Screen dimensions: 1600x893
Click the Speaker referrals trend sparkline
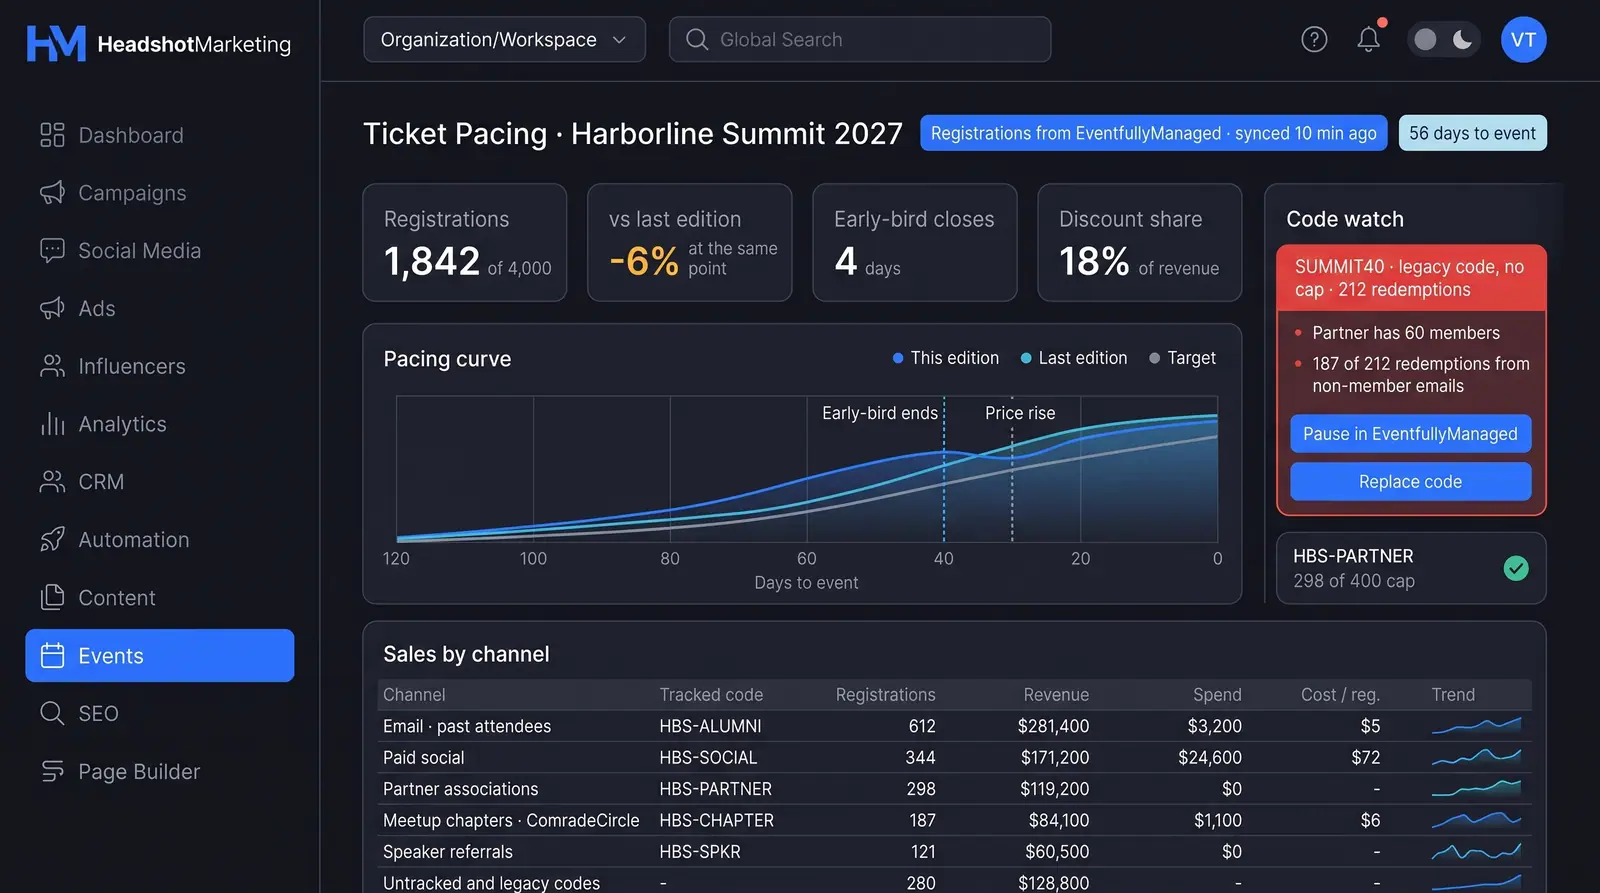pyautogui.click(x=1476, y=851)
